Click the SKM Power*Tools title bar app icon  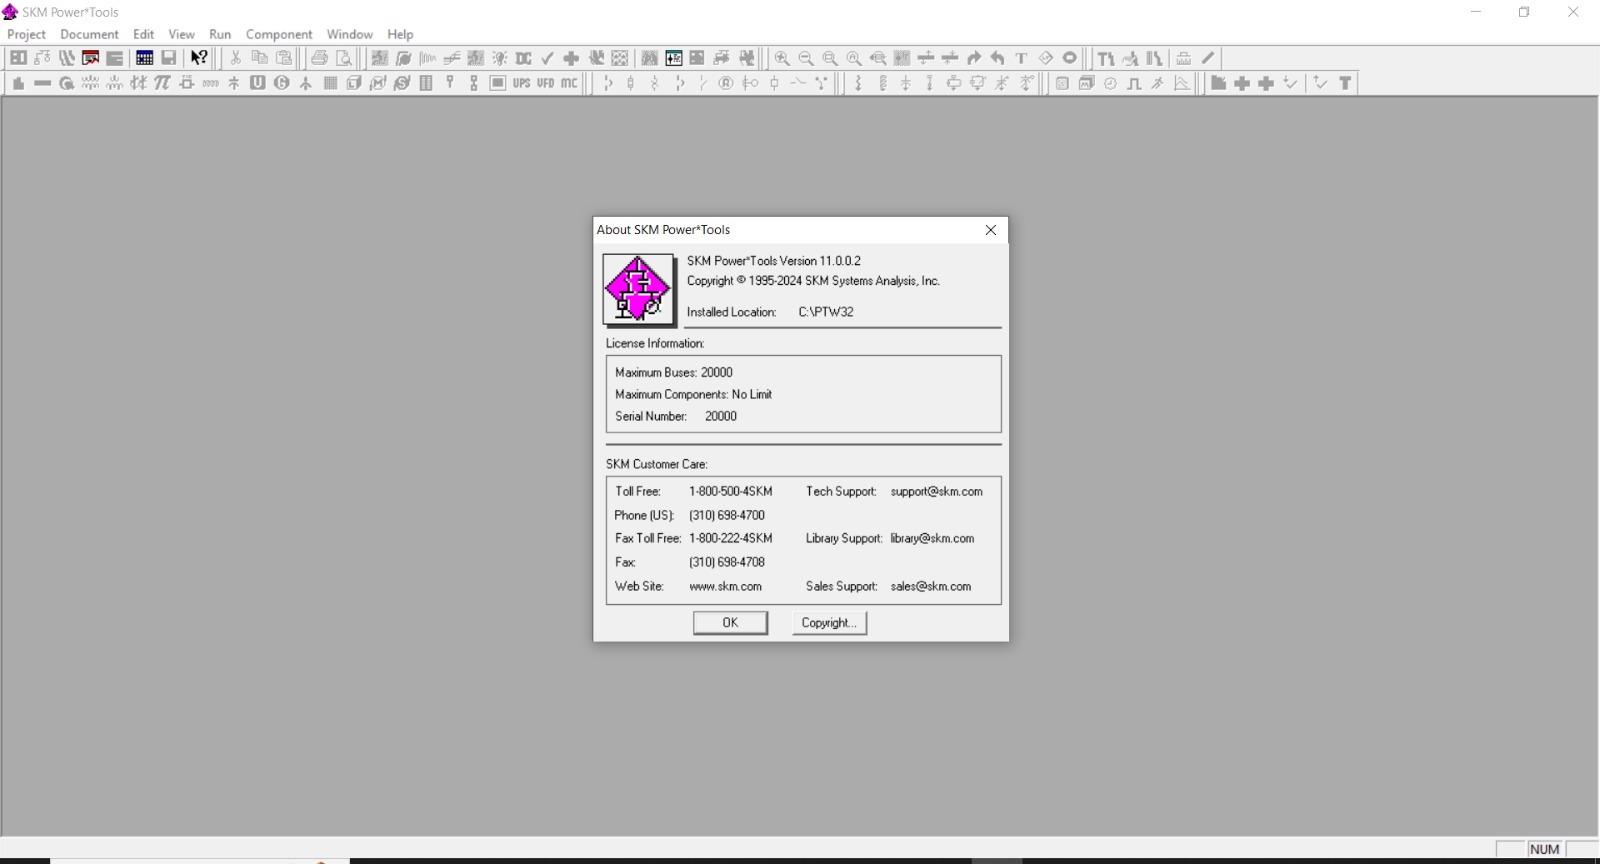pyautogui.click(x=10, y=12)
